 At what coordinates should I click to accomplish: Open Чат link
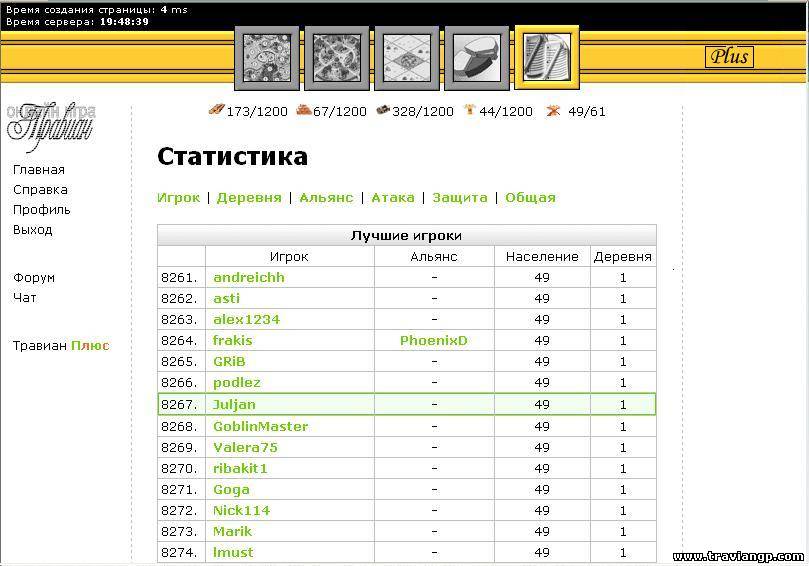pos(25,298)
